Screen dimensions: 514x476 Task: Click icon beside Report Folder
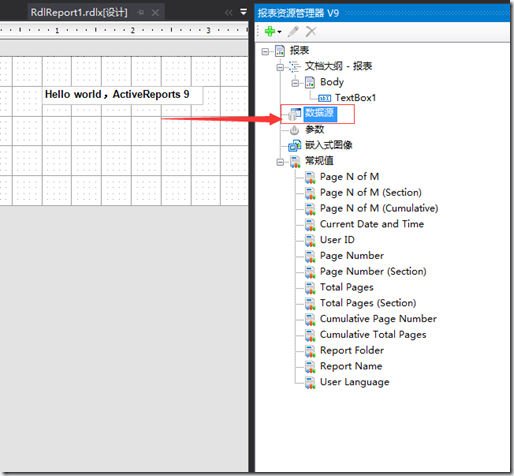310,351
